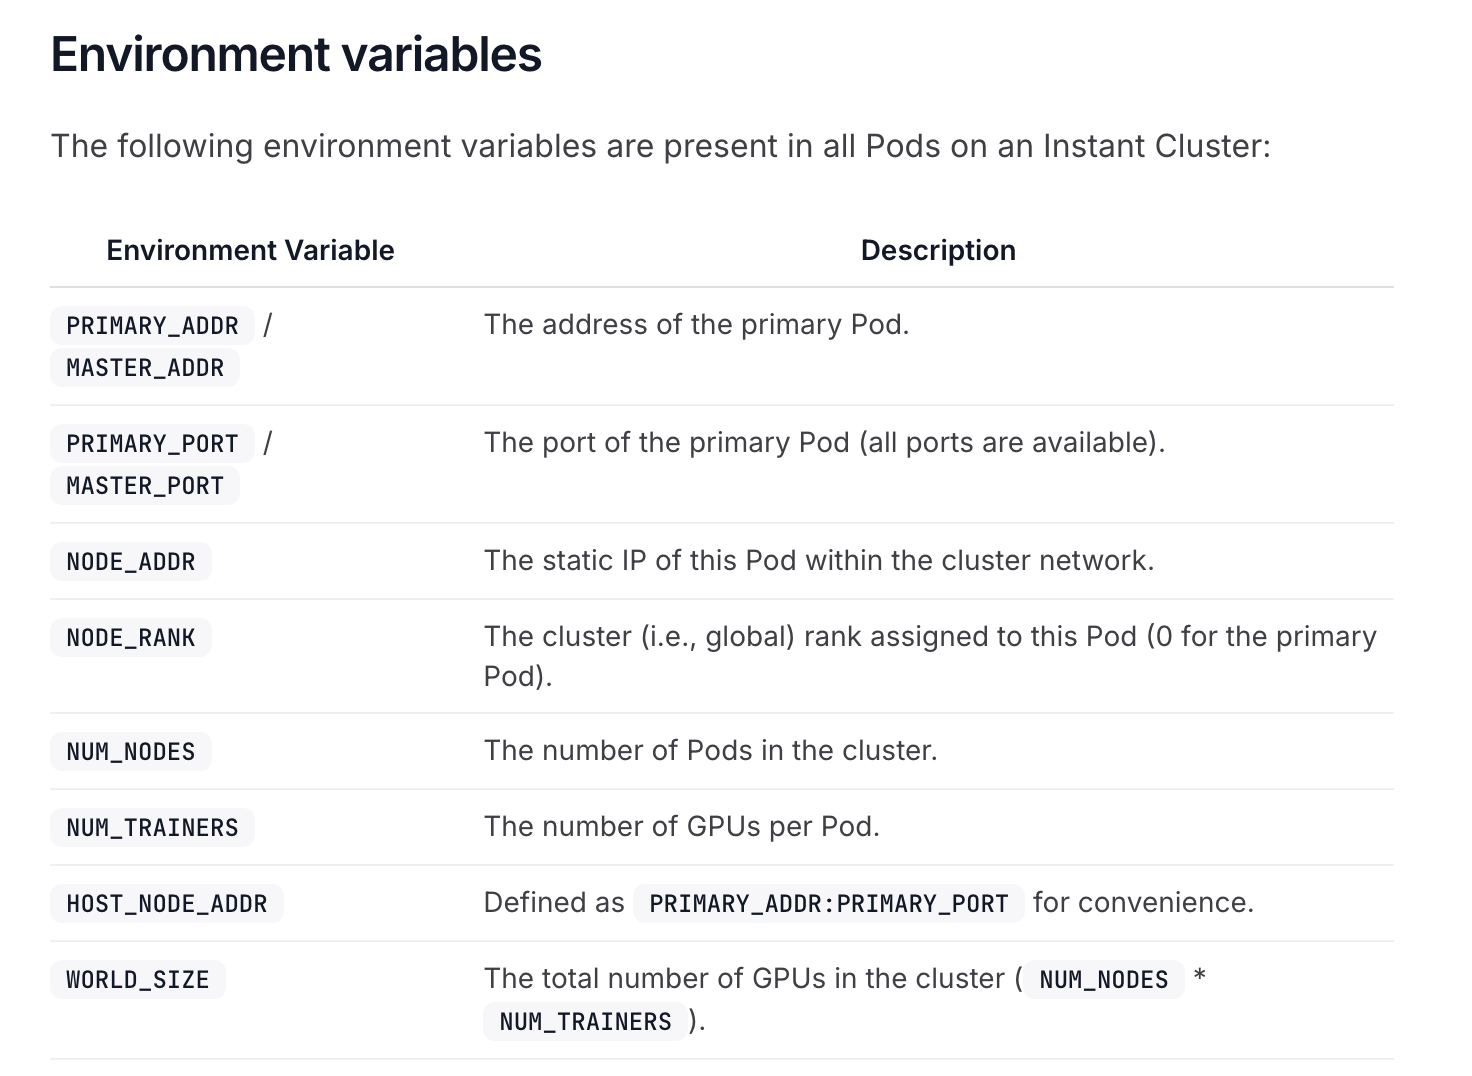Image resolution: width=1472 pixels, height=1076 pixels.
Task: Click the MASTER_PORT code label
Action: coord(145,486)
